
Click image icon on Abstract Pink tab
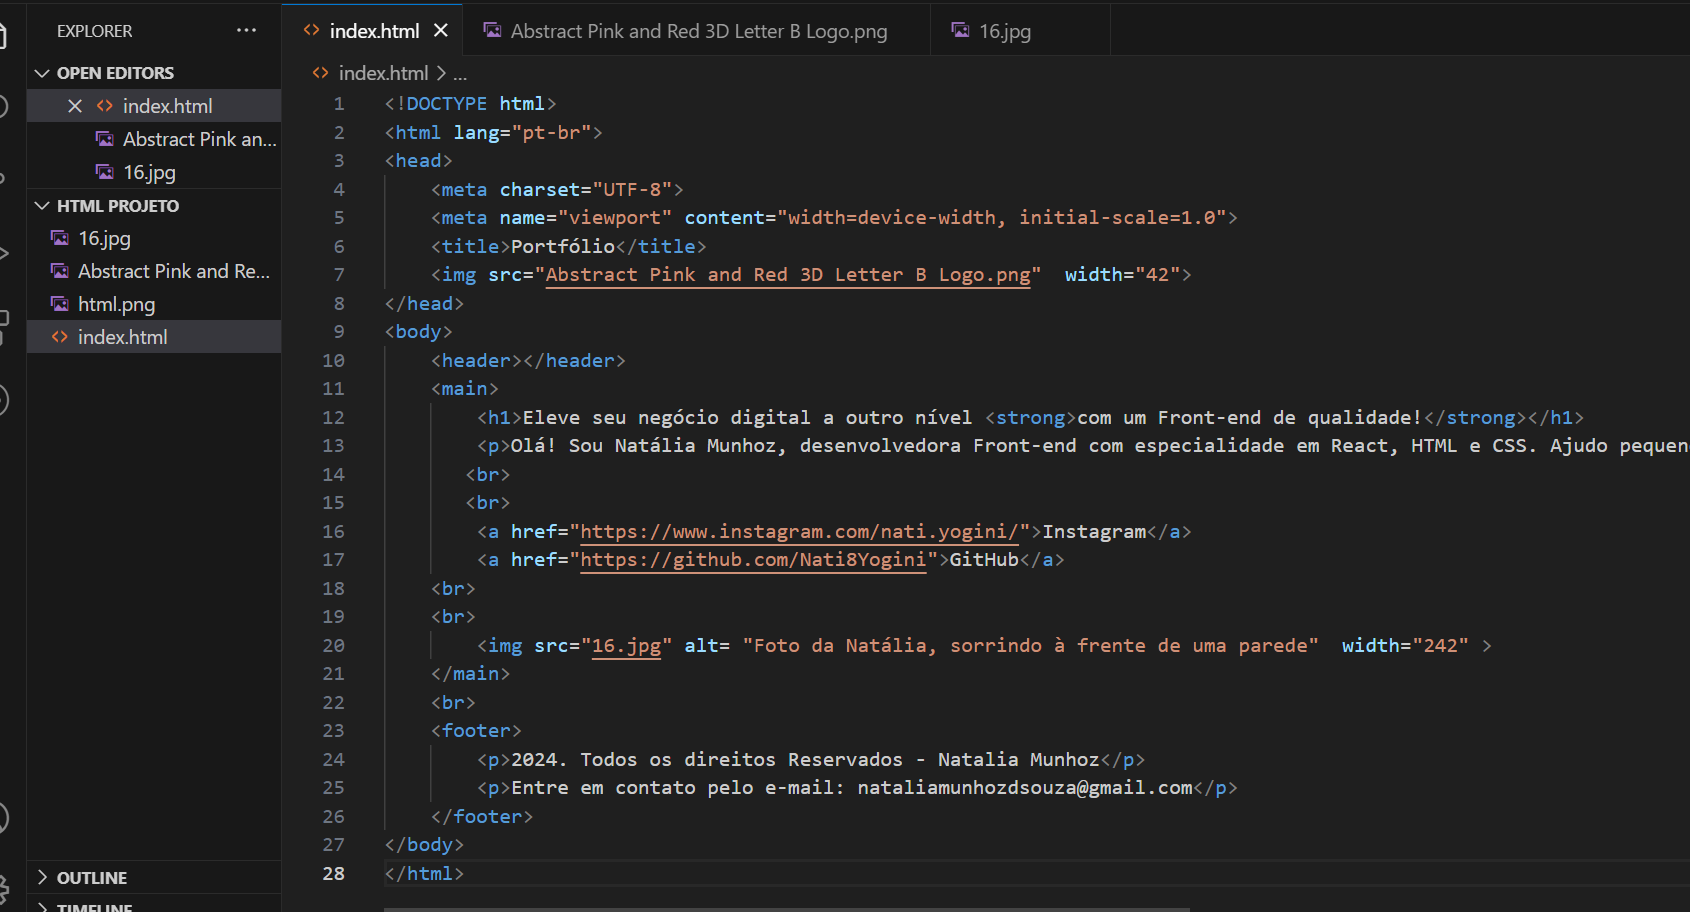tap(492, 30)
